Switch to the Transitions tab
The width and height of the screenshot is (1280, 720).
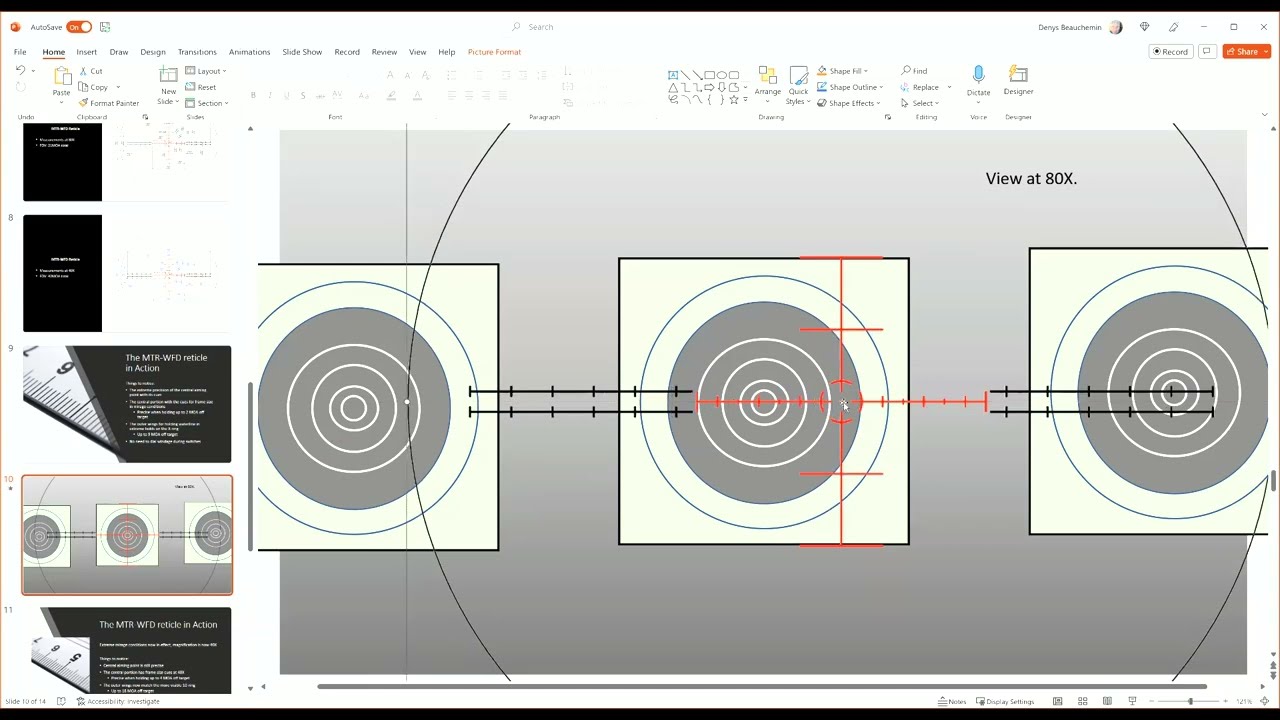click(x=197, y=52)
